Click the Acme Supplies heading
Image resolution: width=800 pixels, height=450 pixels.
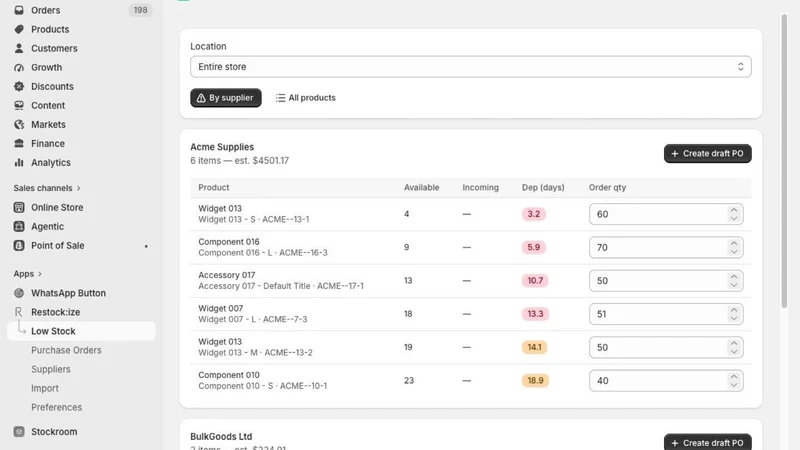coord(222,147)
